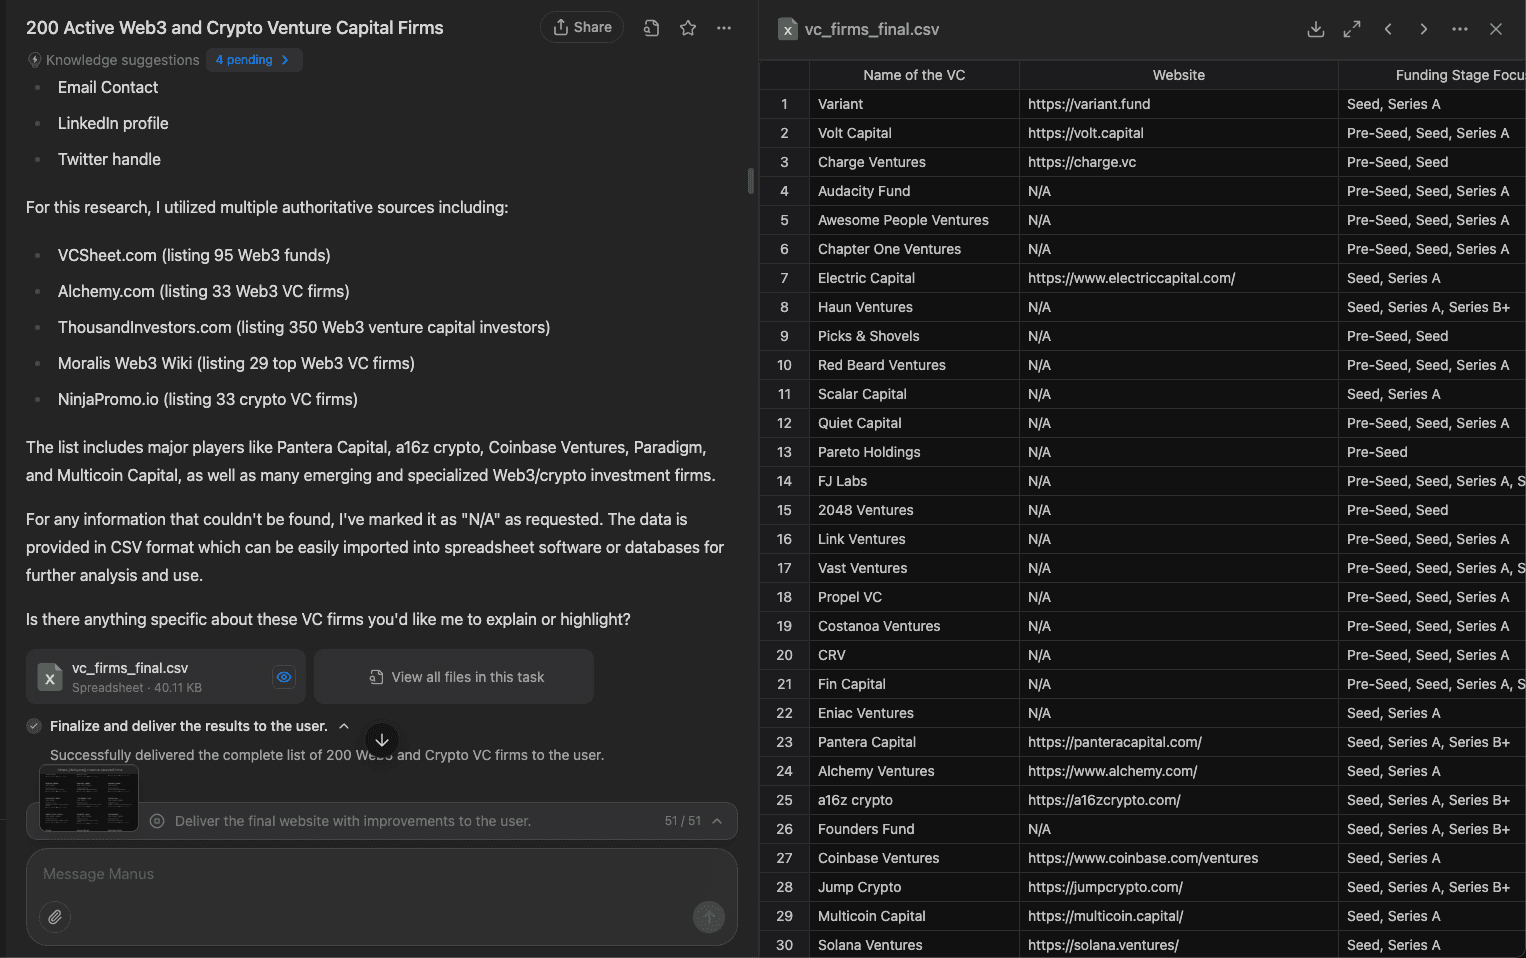Click the CSV file type icon in preview header
The height and width of the screenshot is (958, 1526).
tap(788, 29)
